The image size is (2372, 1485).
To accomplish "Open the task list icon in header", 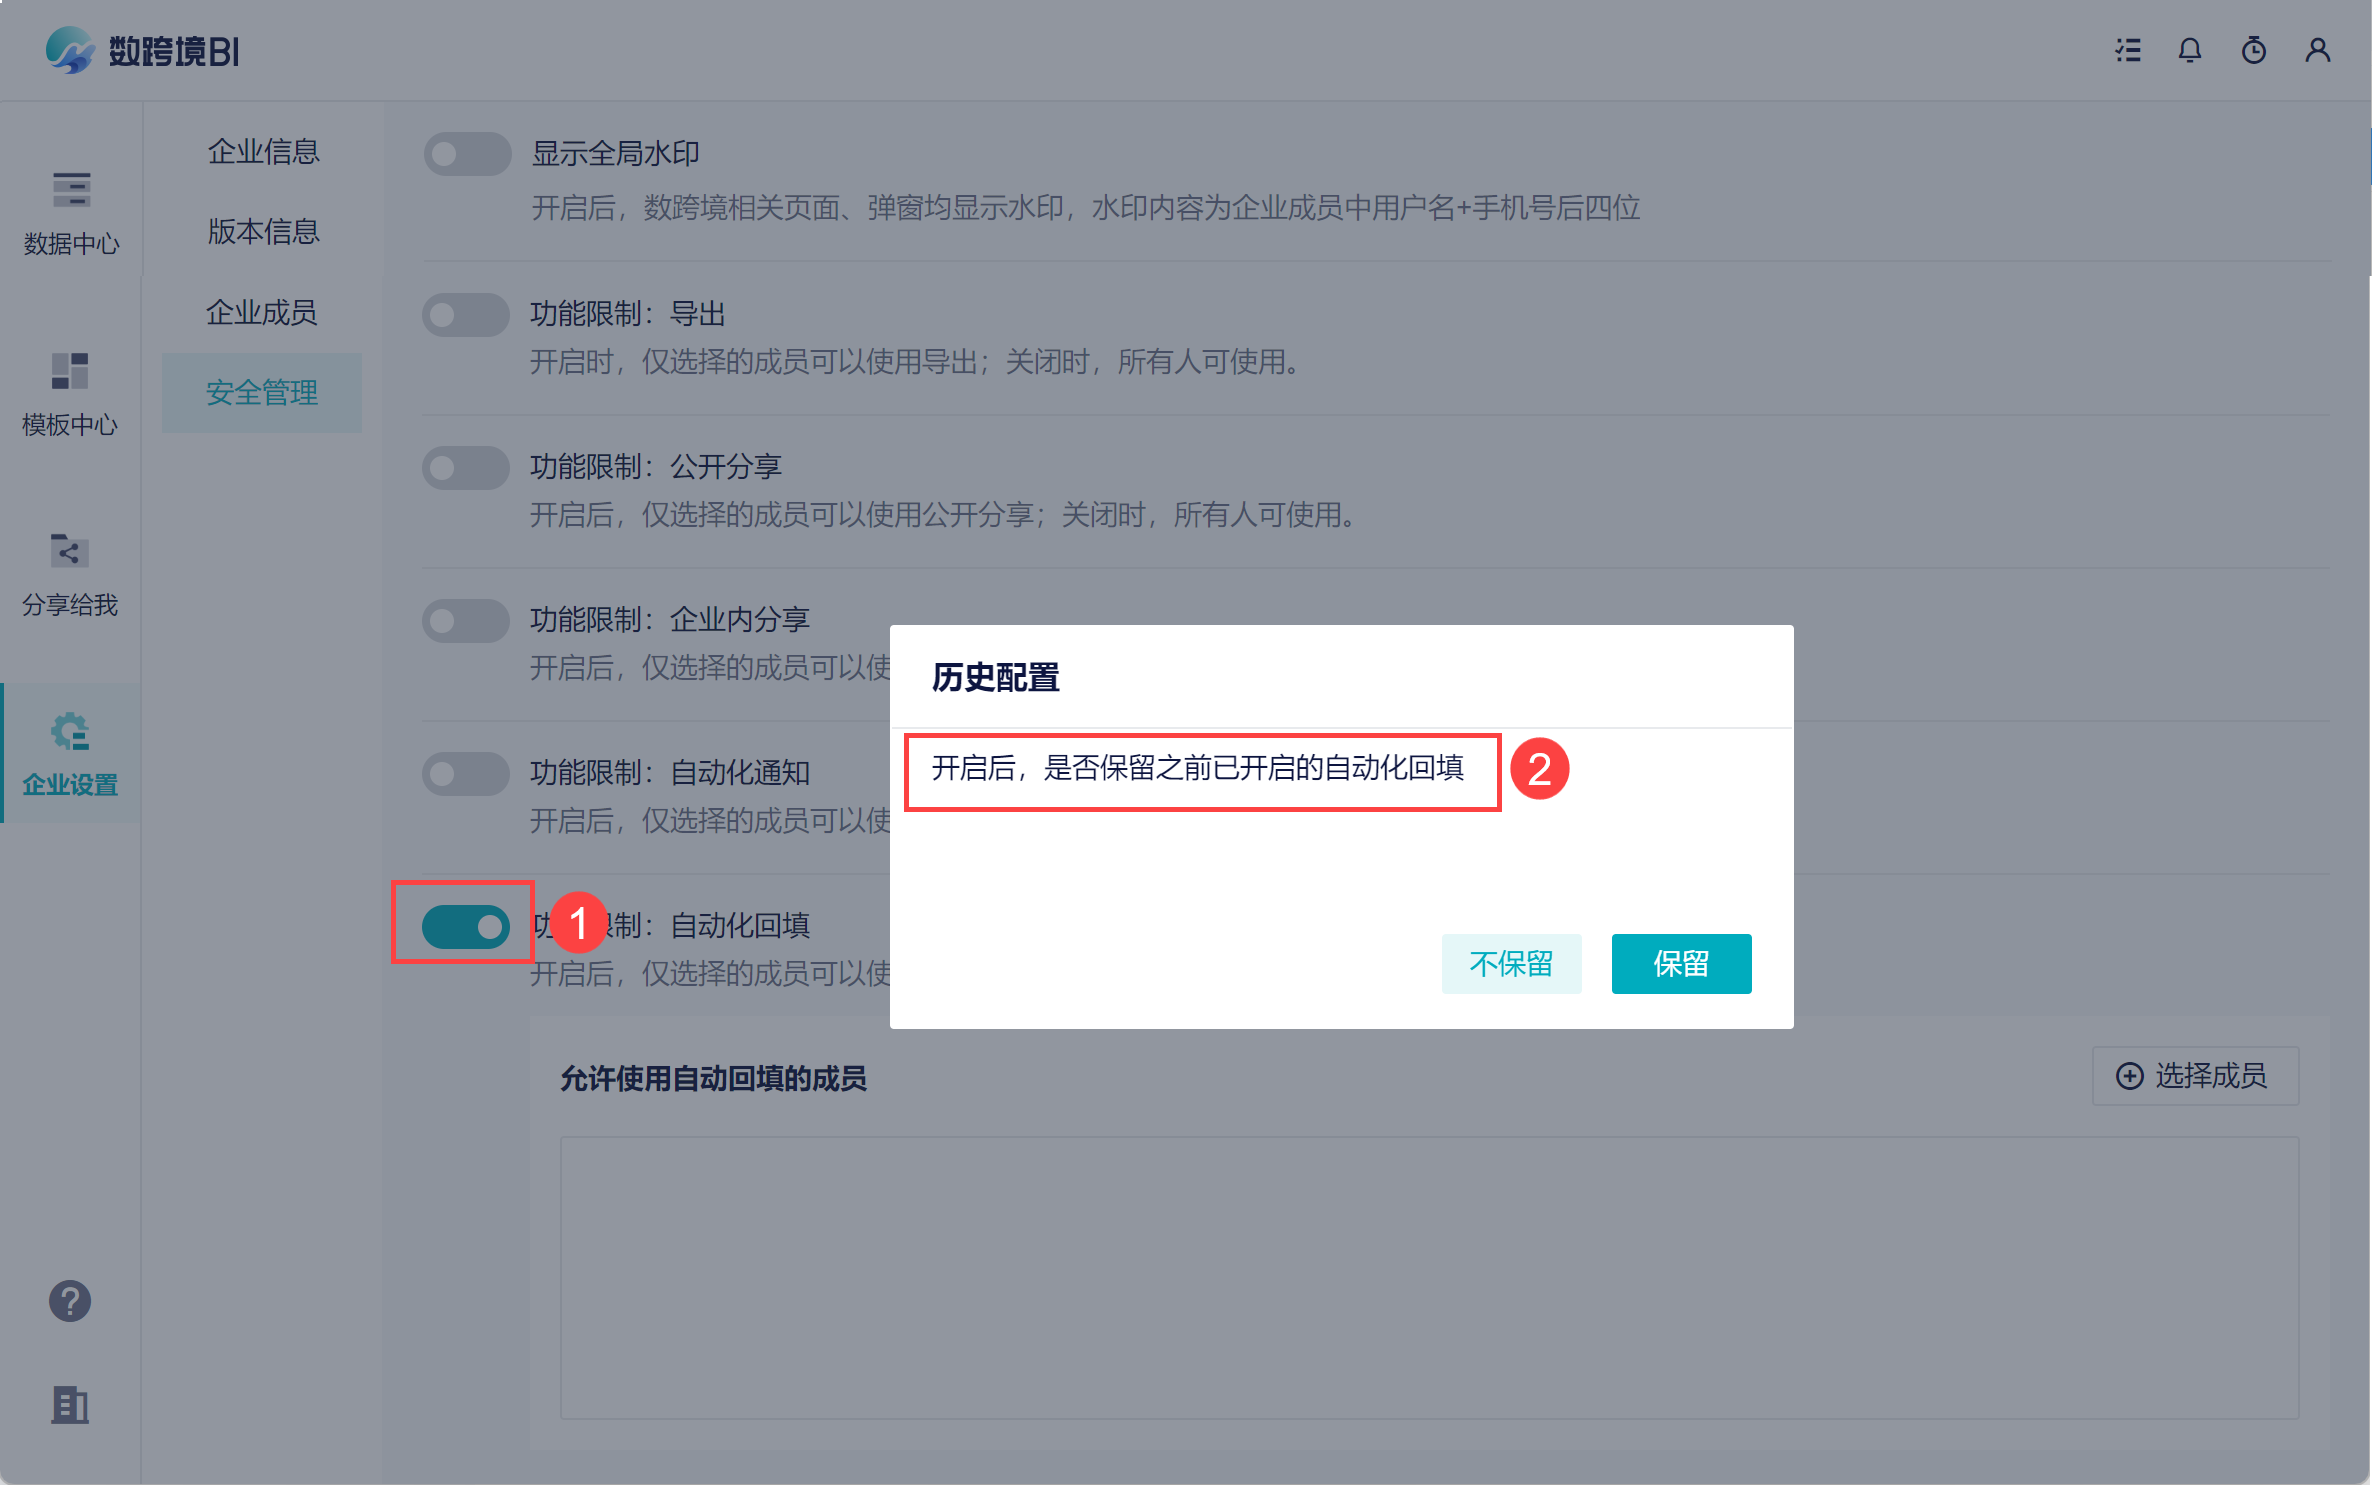I will point(2128,50).
